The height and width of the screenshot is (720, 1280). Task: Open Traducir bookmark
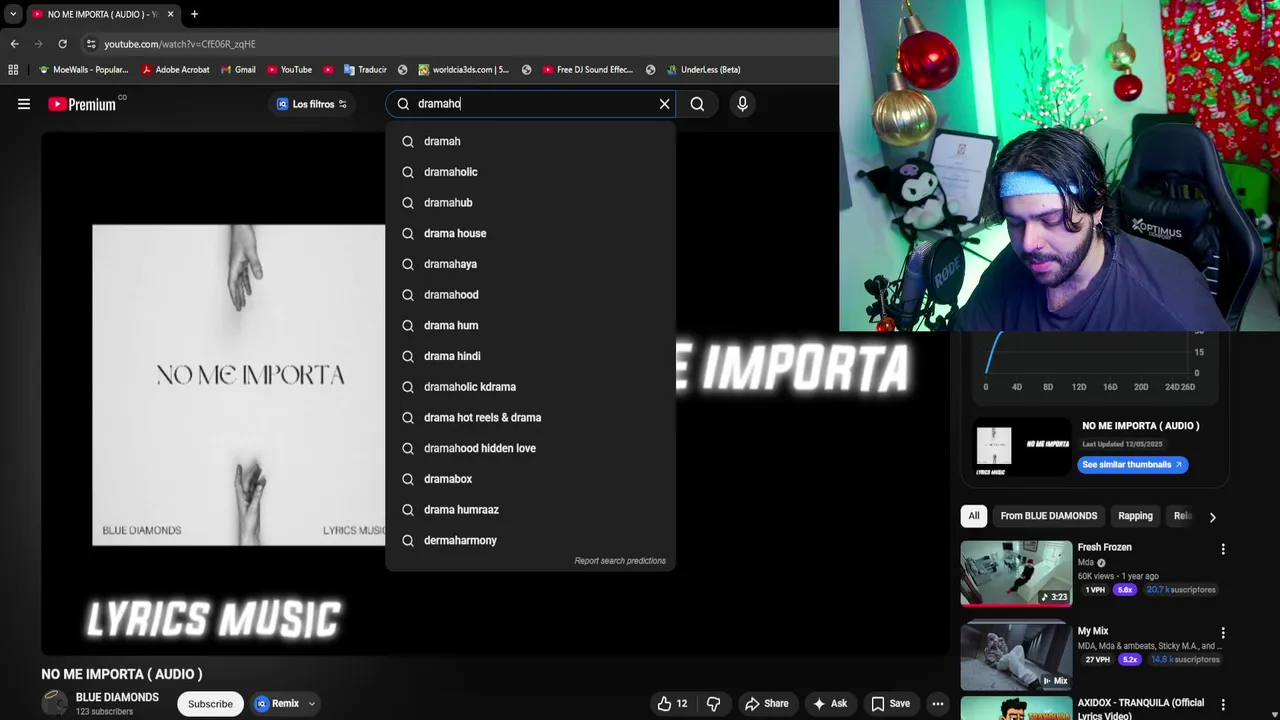[365, 70]
